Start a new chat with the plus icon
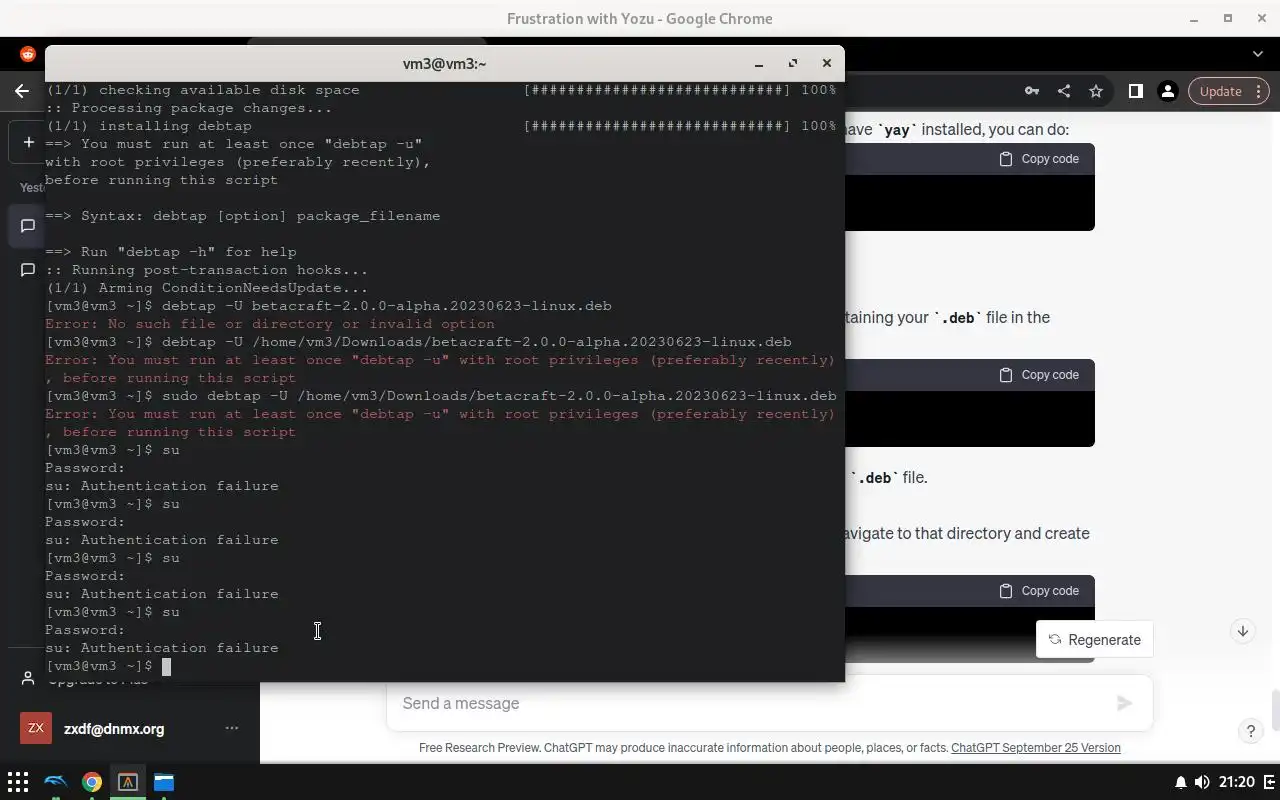1280x800 pixels. pyautogui.click(x=28, y=142)
